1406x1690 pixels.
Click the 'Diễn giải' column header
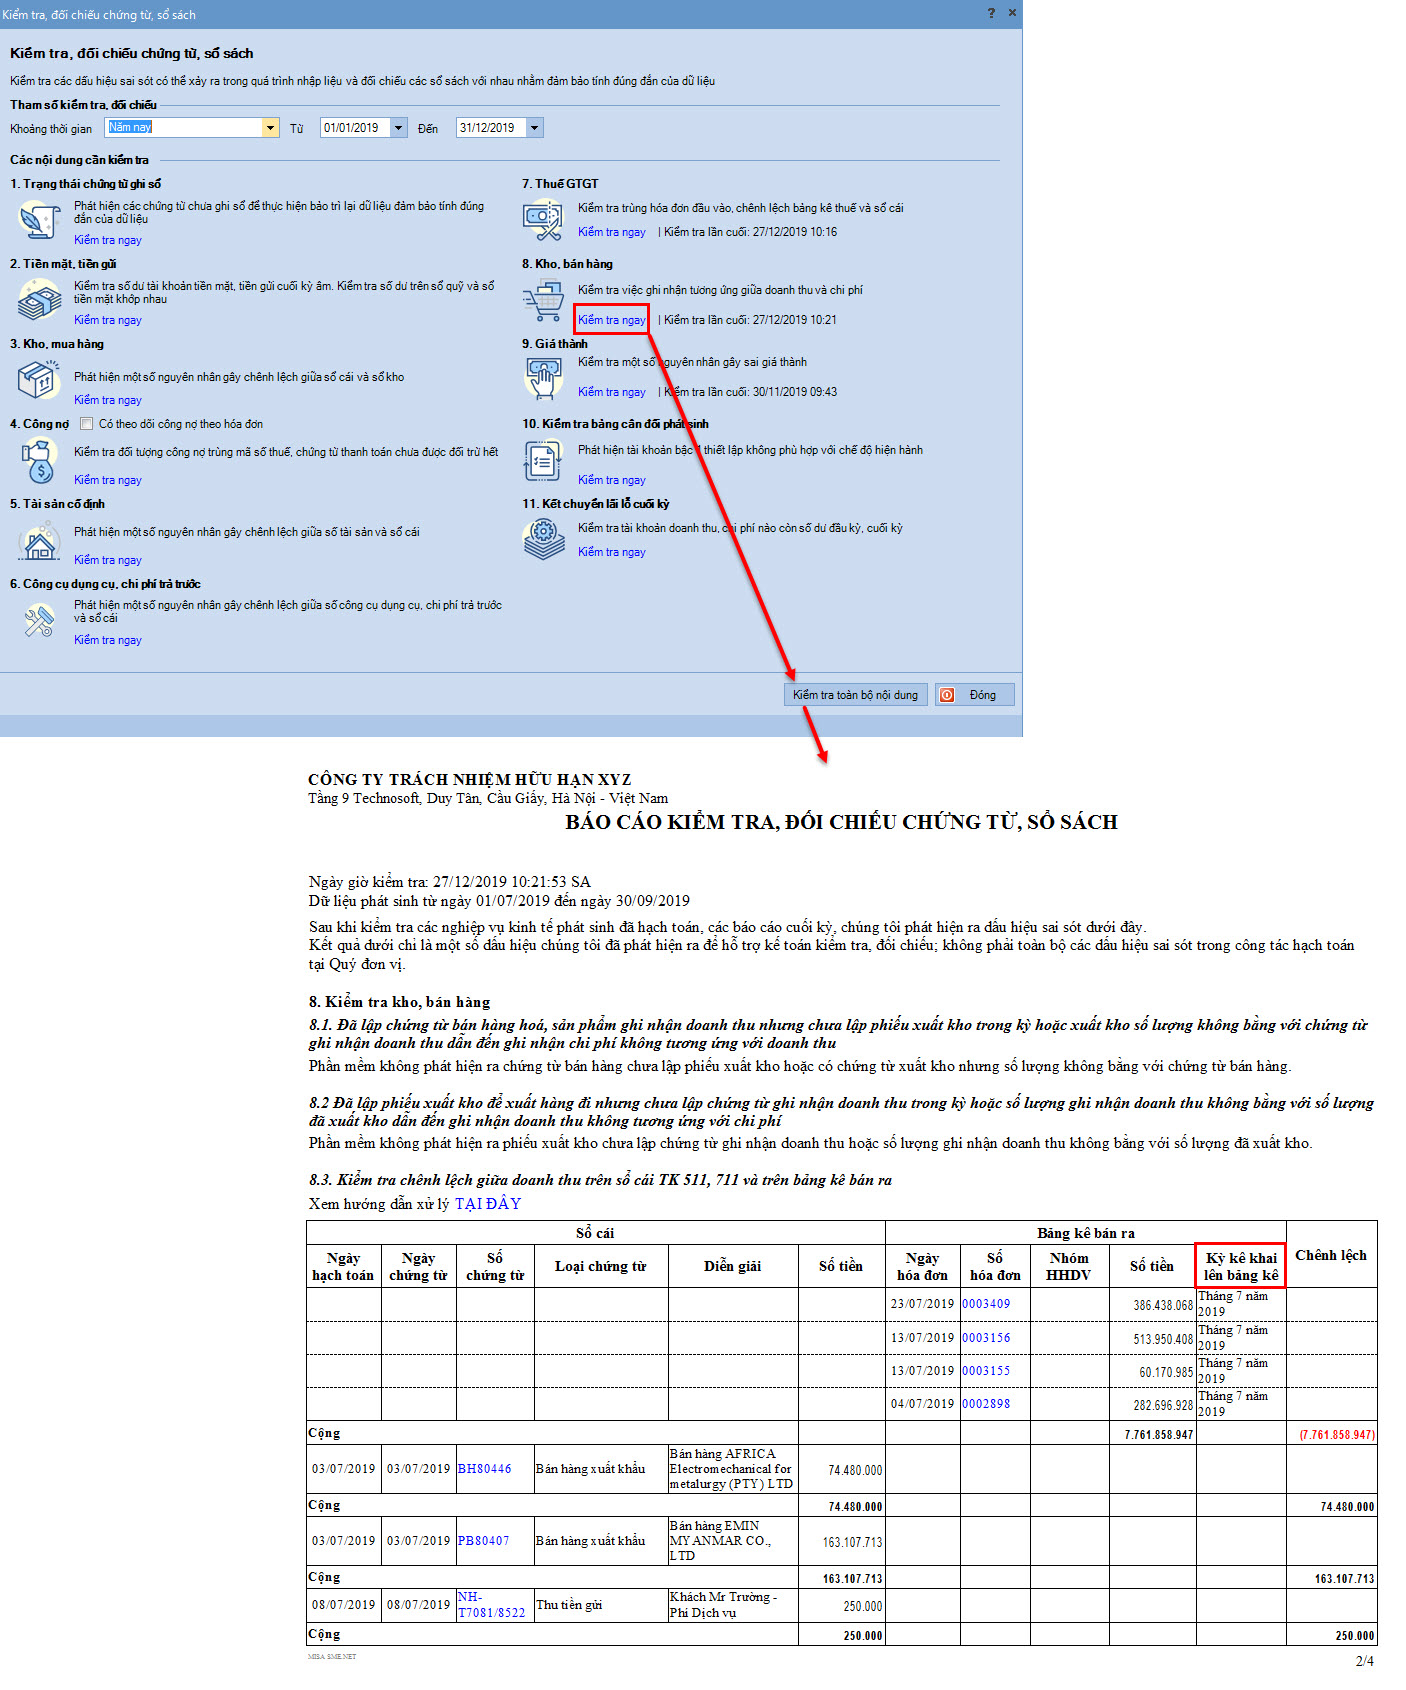pyautogui.click(x=733, y=1266)
